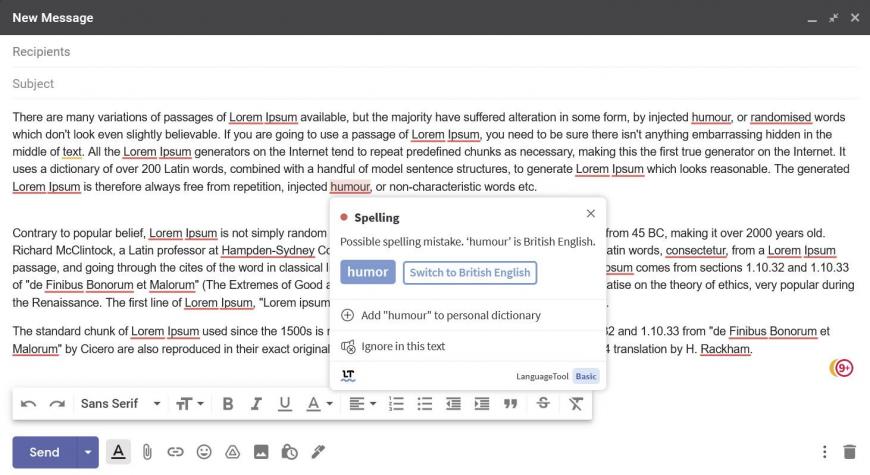The image size is (870, 475).
Task: Toggle underline formatting
Action: [285, 404]
